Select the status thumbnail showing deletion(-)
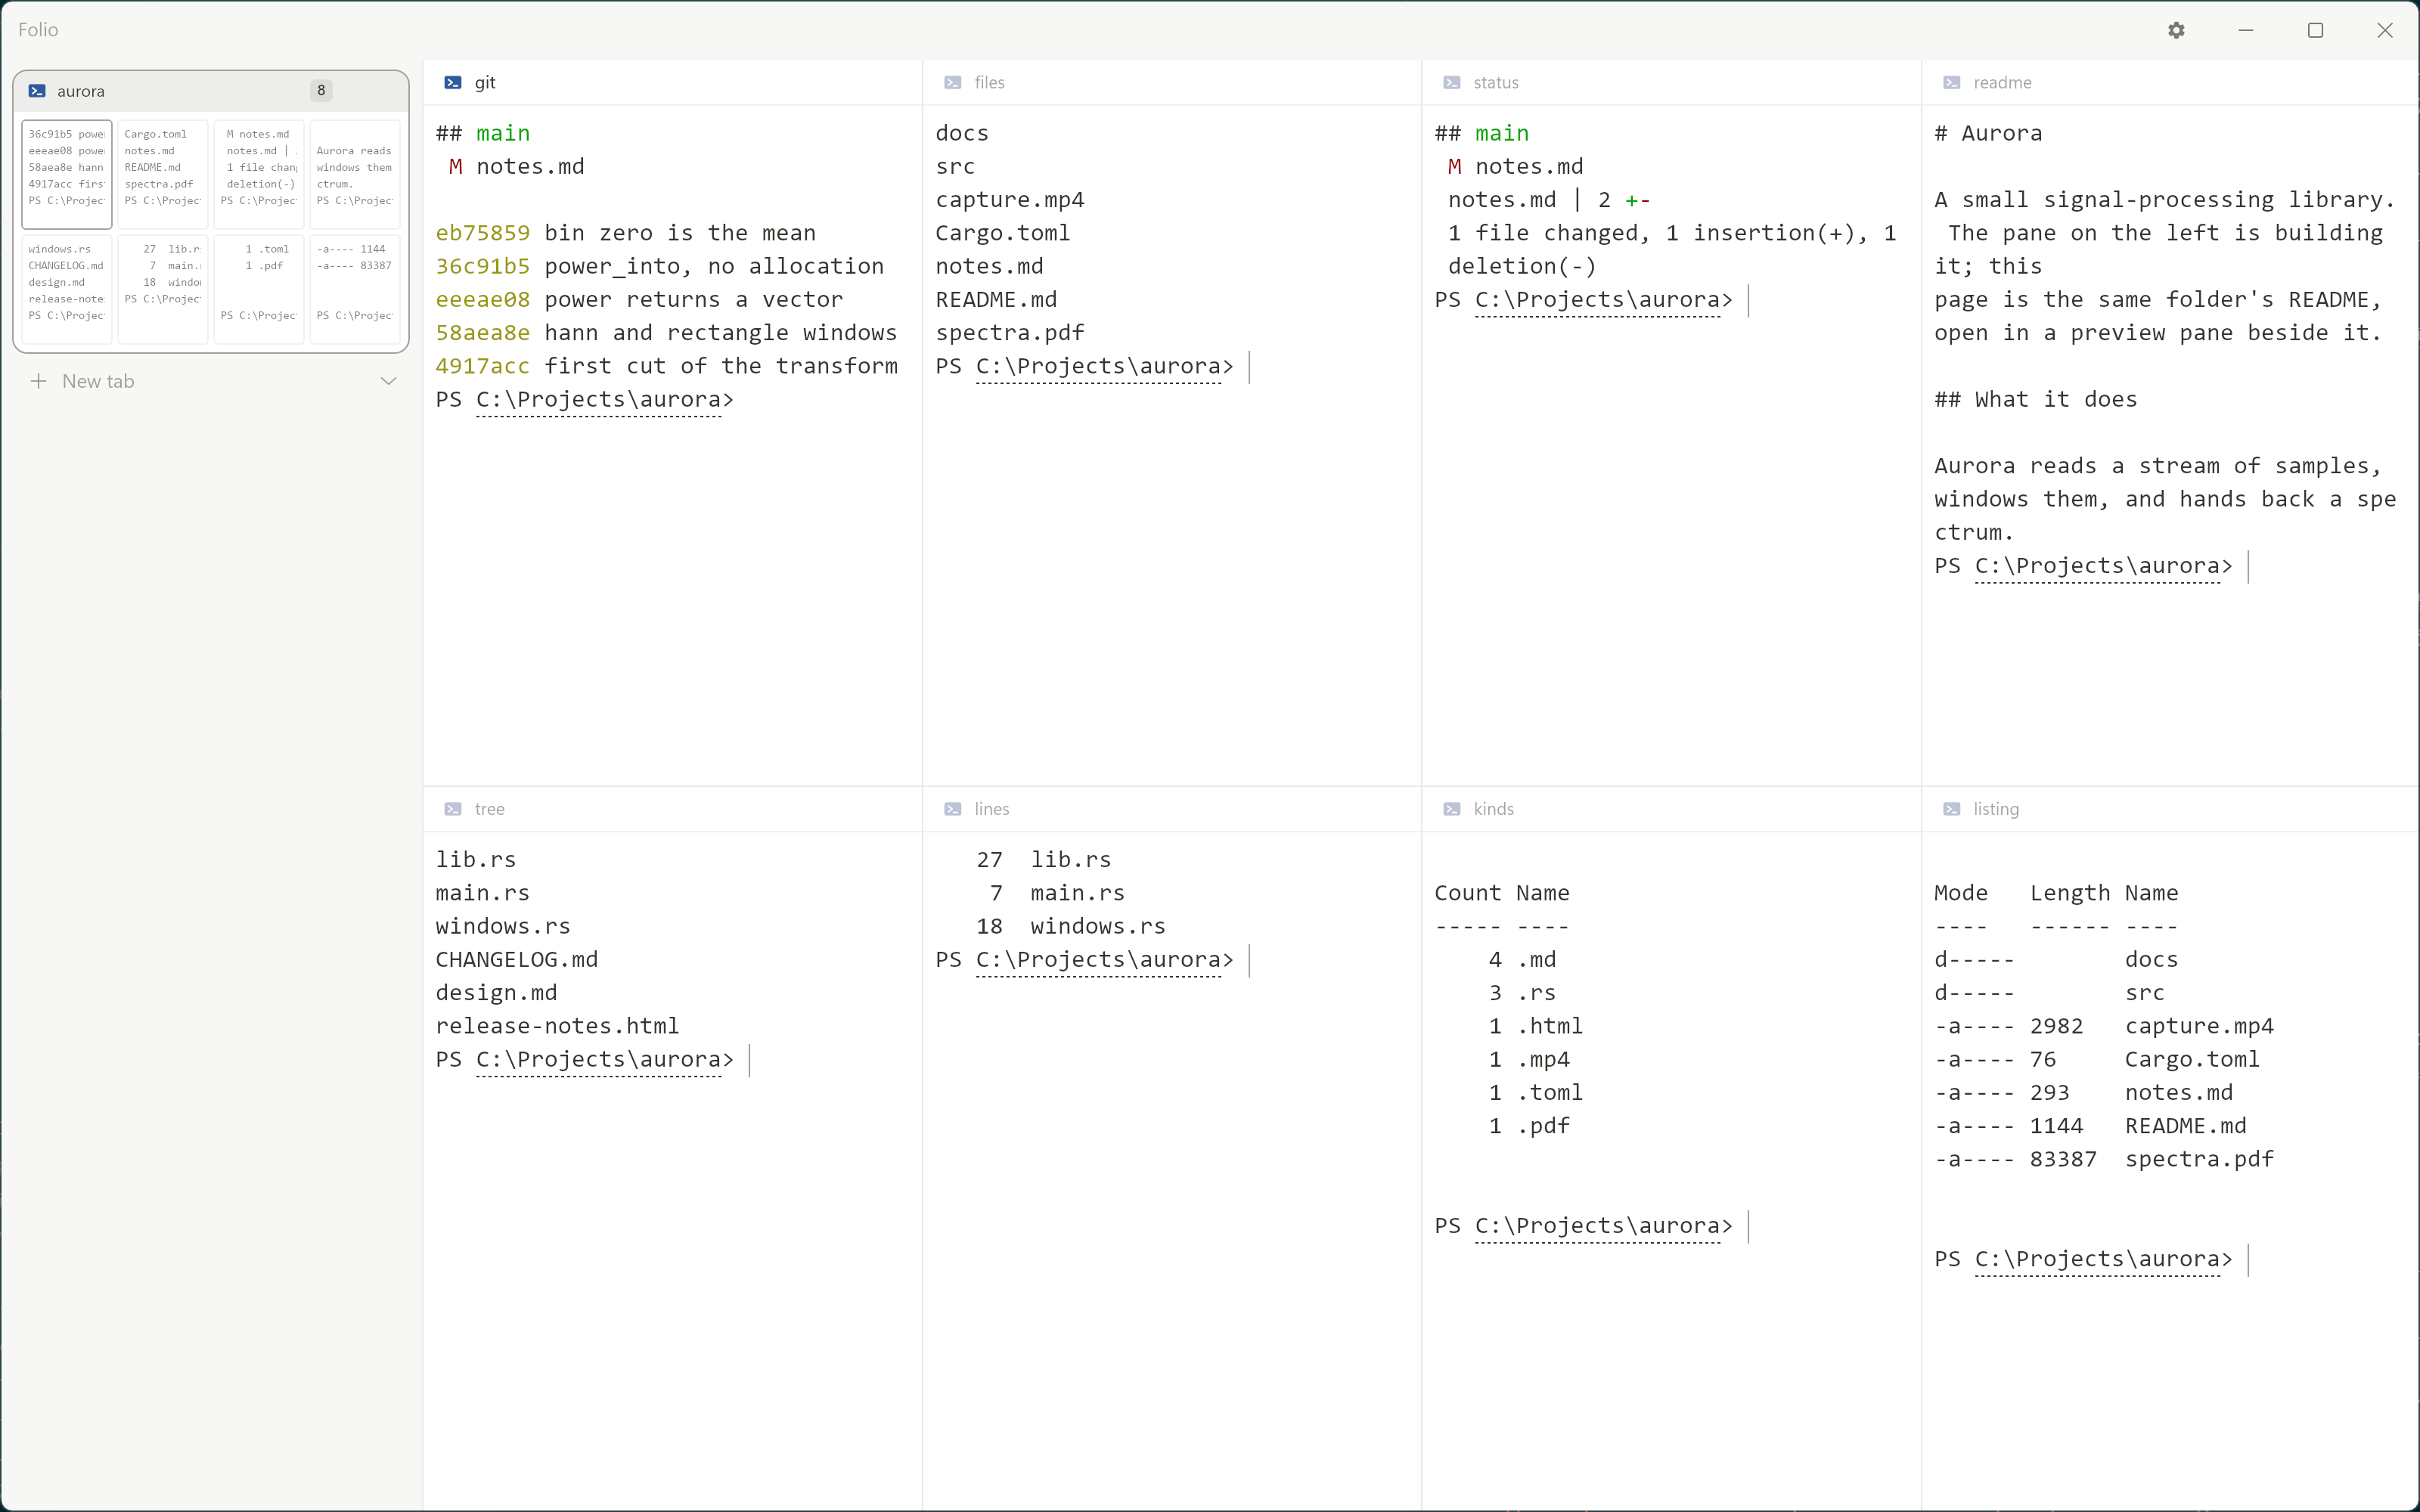The width and height of the screenshot is (2420, 1512). 259,174
